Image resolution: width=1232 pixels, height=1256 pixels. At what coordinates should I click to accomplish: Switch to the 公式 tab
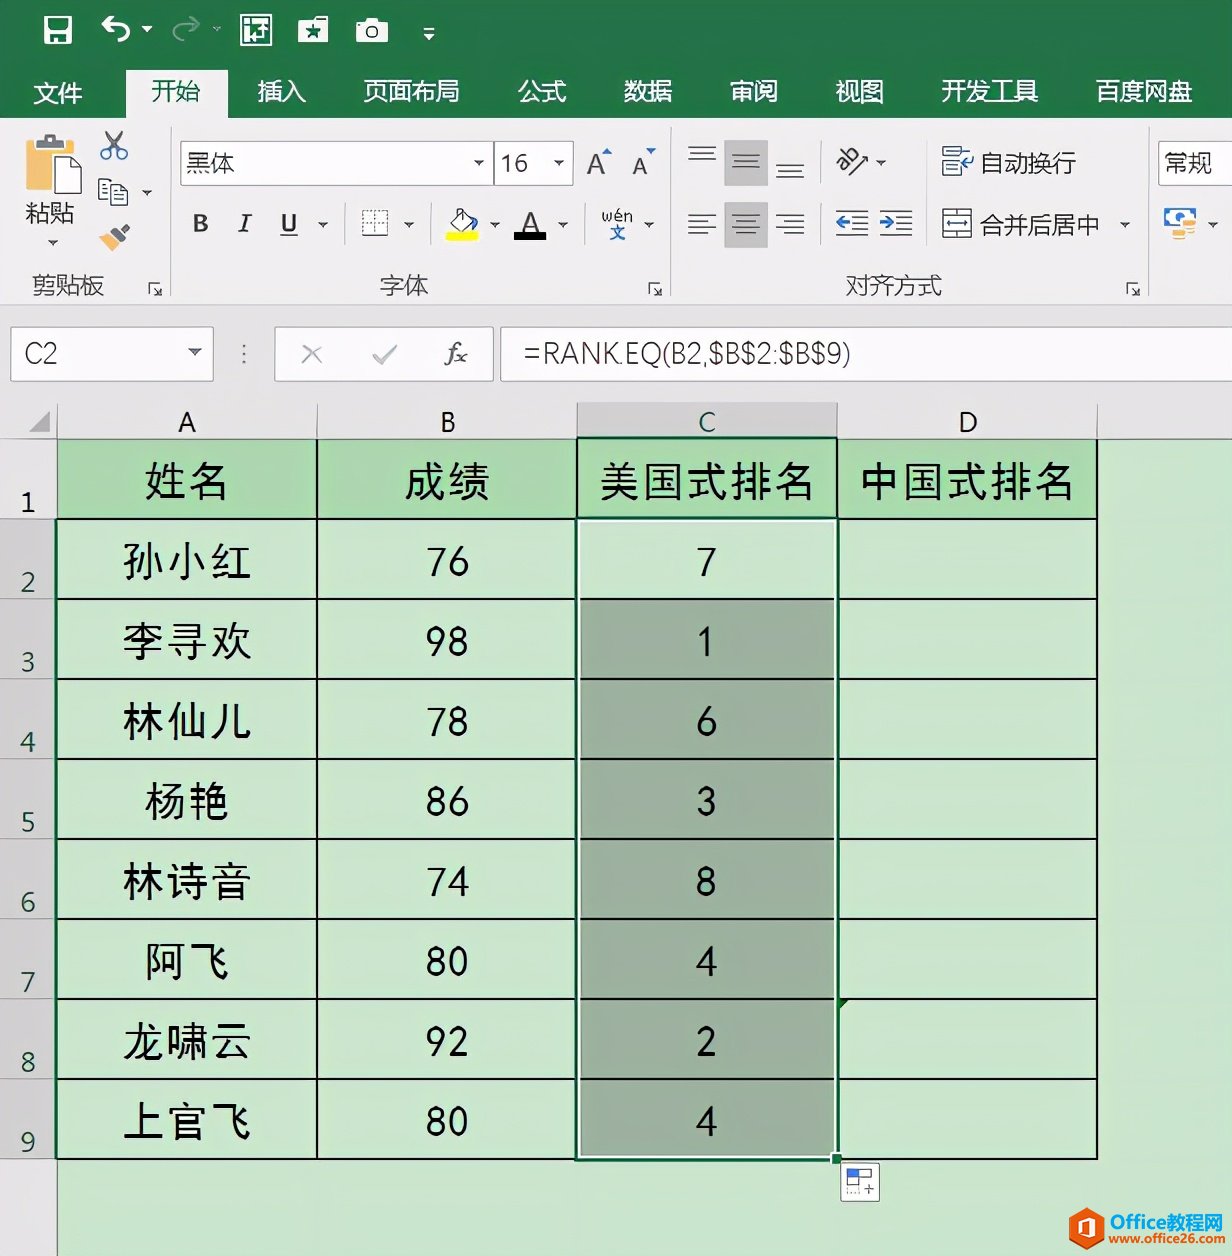(x=542, y=92)
